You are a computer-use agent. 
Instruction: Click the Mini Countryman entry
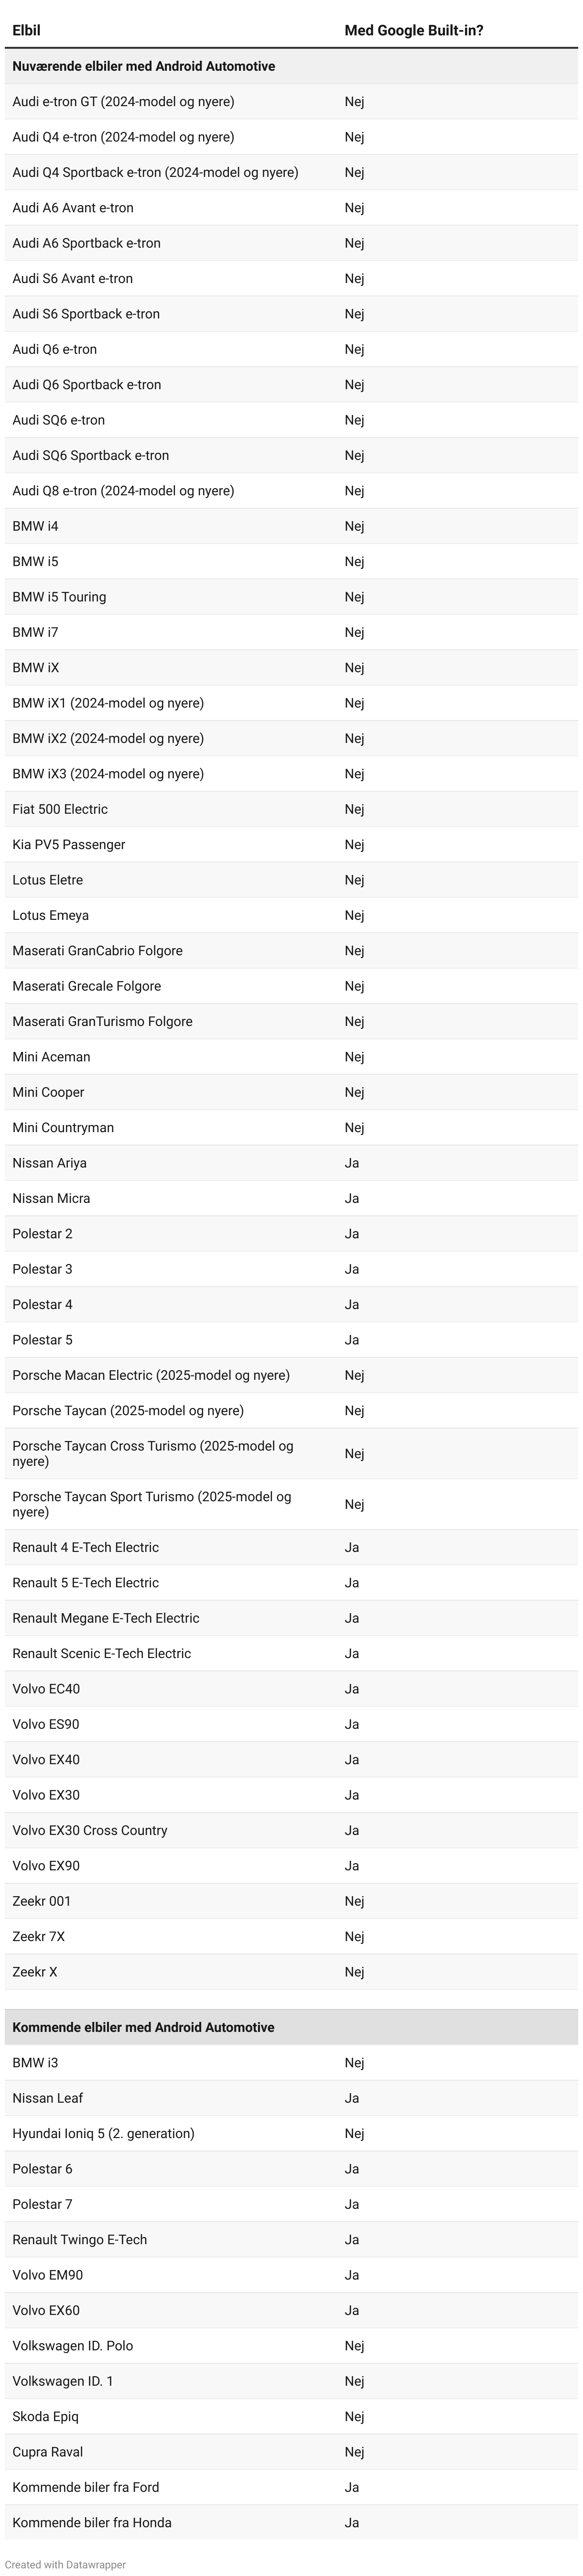(63, 1128)
